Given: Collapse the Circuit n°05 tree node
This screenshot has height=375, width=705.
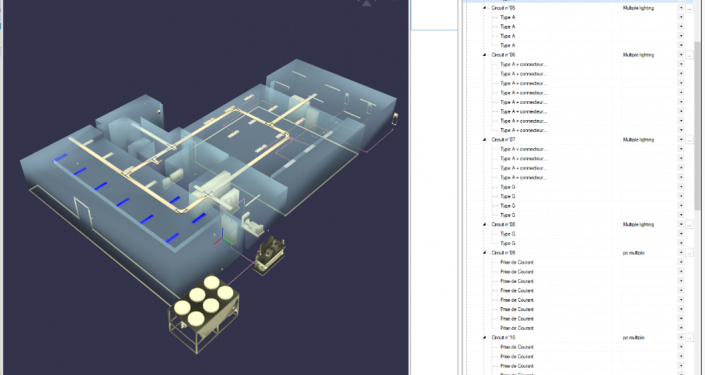Looking at the screenshot, I should [x=485, y=8].
